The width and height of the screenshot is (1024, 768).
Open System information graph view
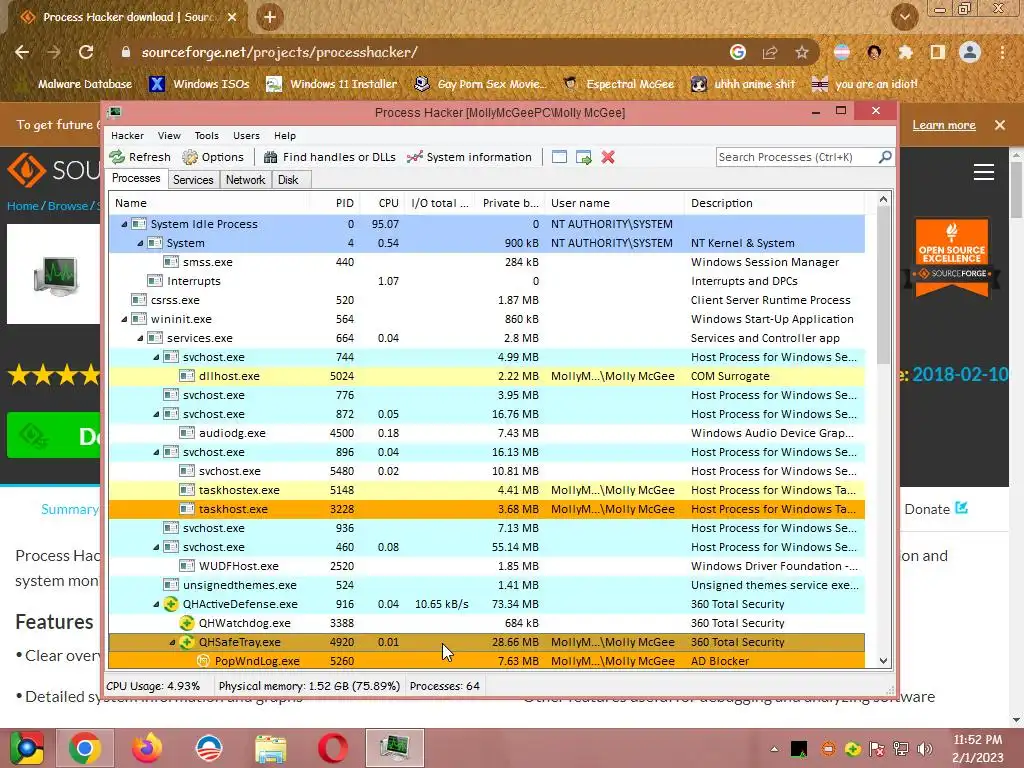469,157
